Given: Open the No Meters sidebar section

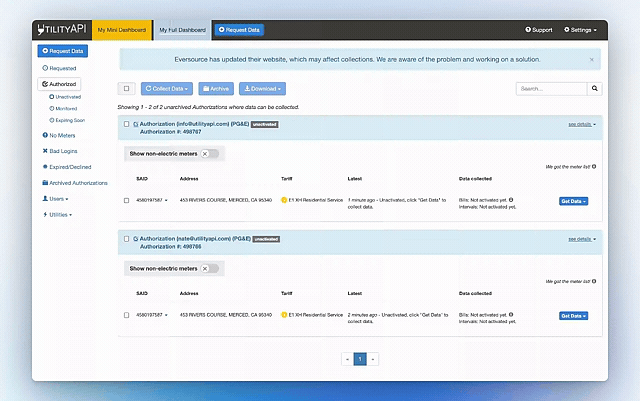Looking at the screenshot, I should point(60,134).
